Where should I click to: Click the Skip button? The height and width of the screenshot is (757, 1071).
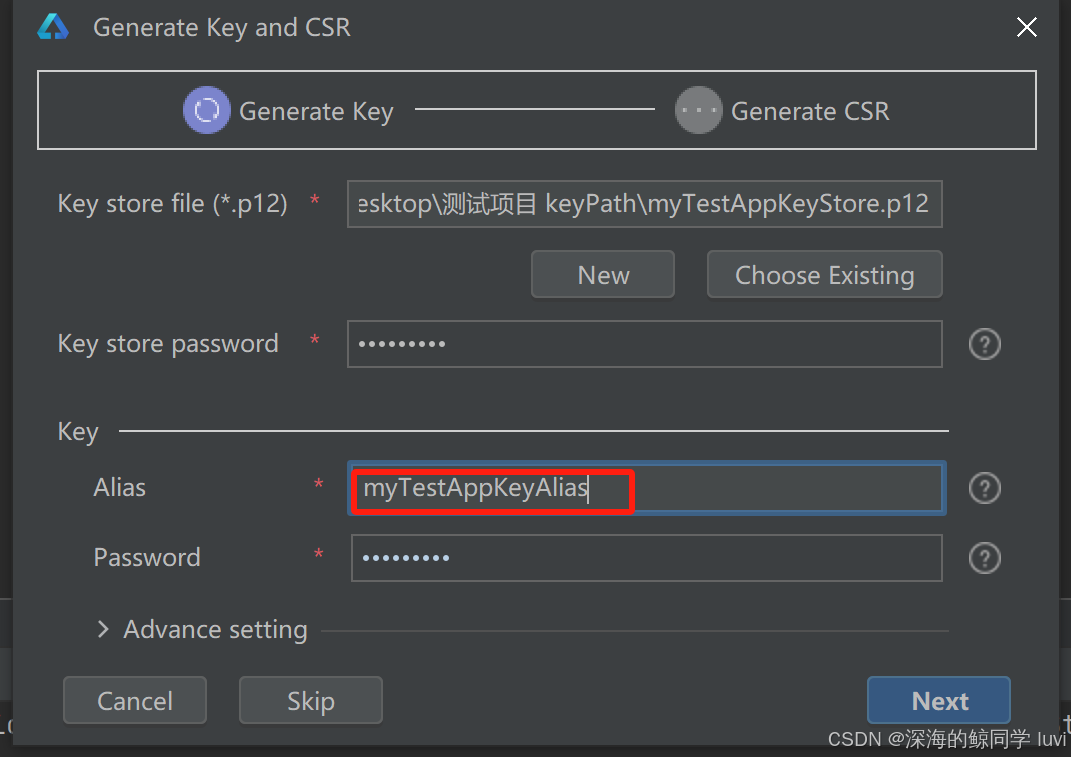click(311, 700)
